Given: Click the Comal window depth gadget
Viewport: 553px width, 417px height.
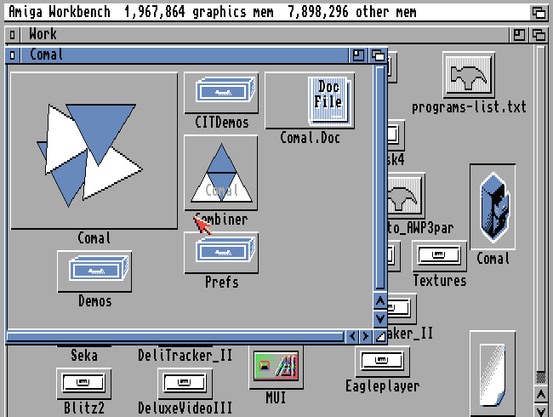Looking at the screenshot, I should click(x=378, y=55).
